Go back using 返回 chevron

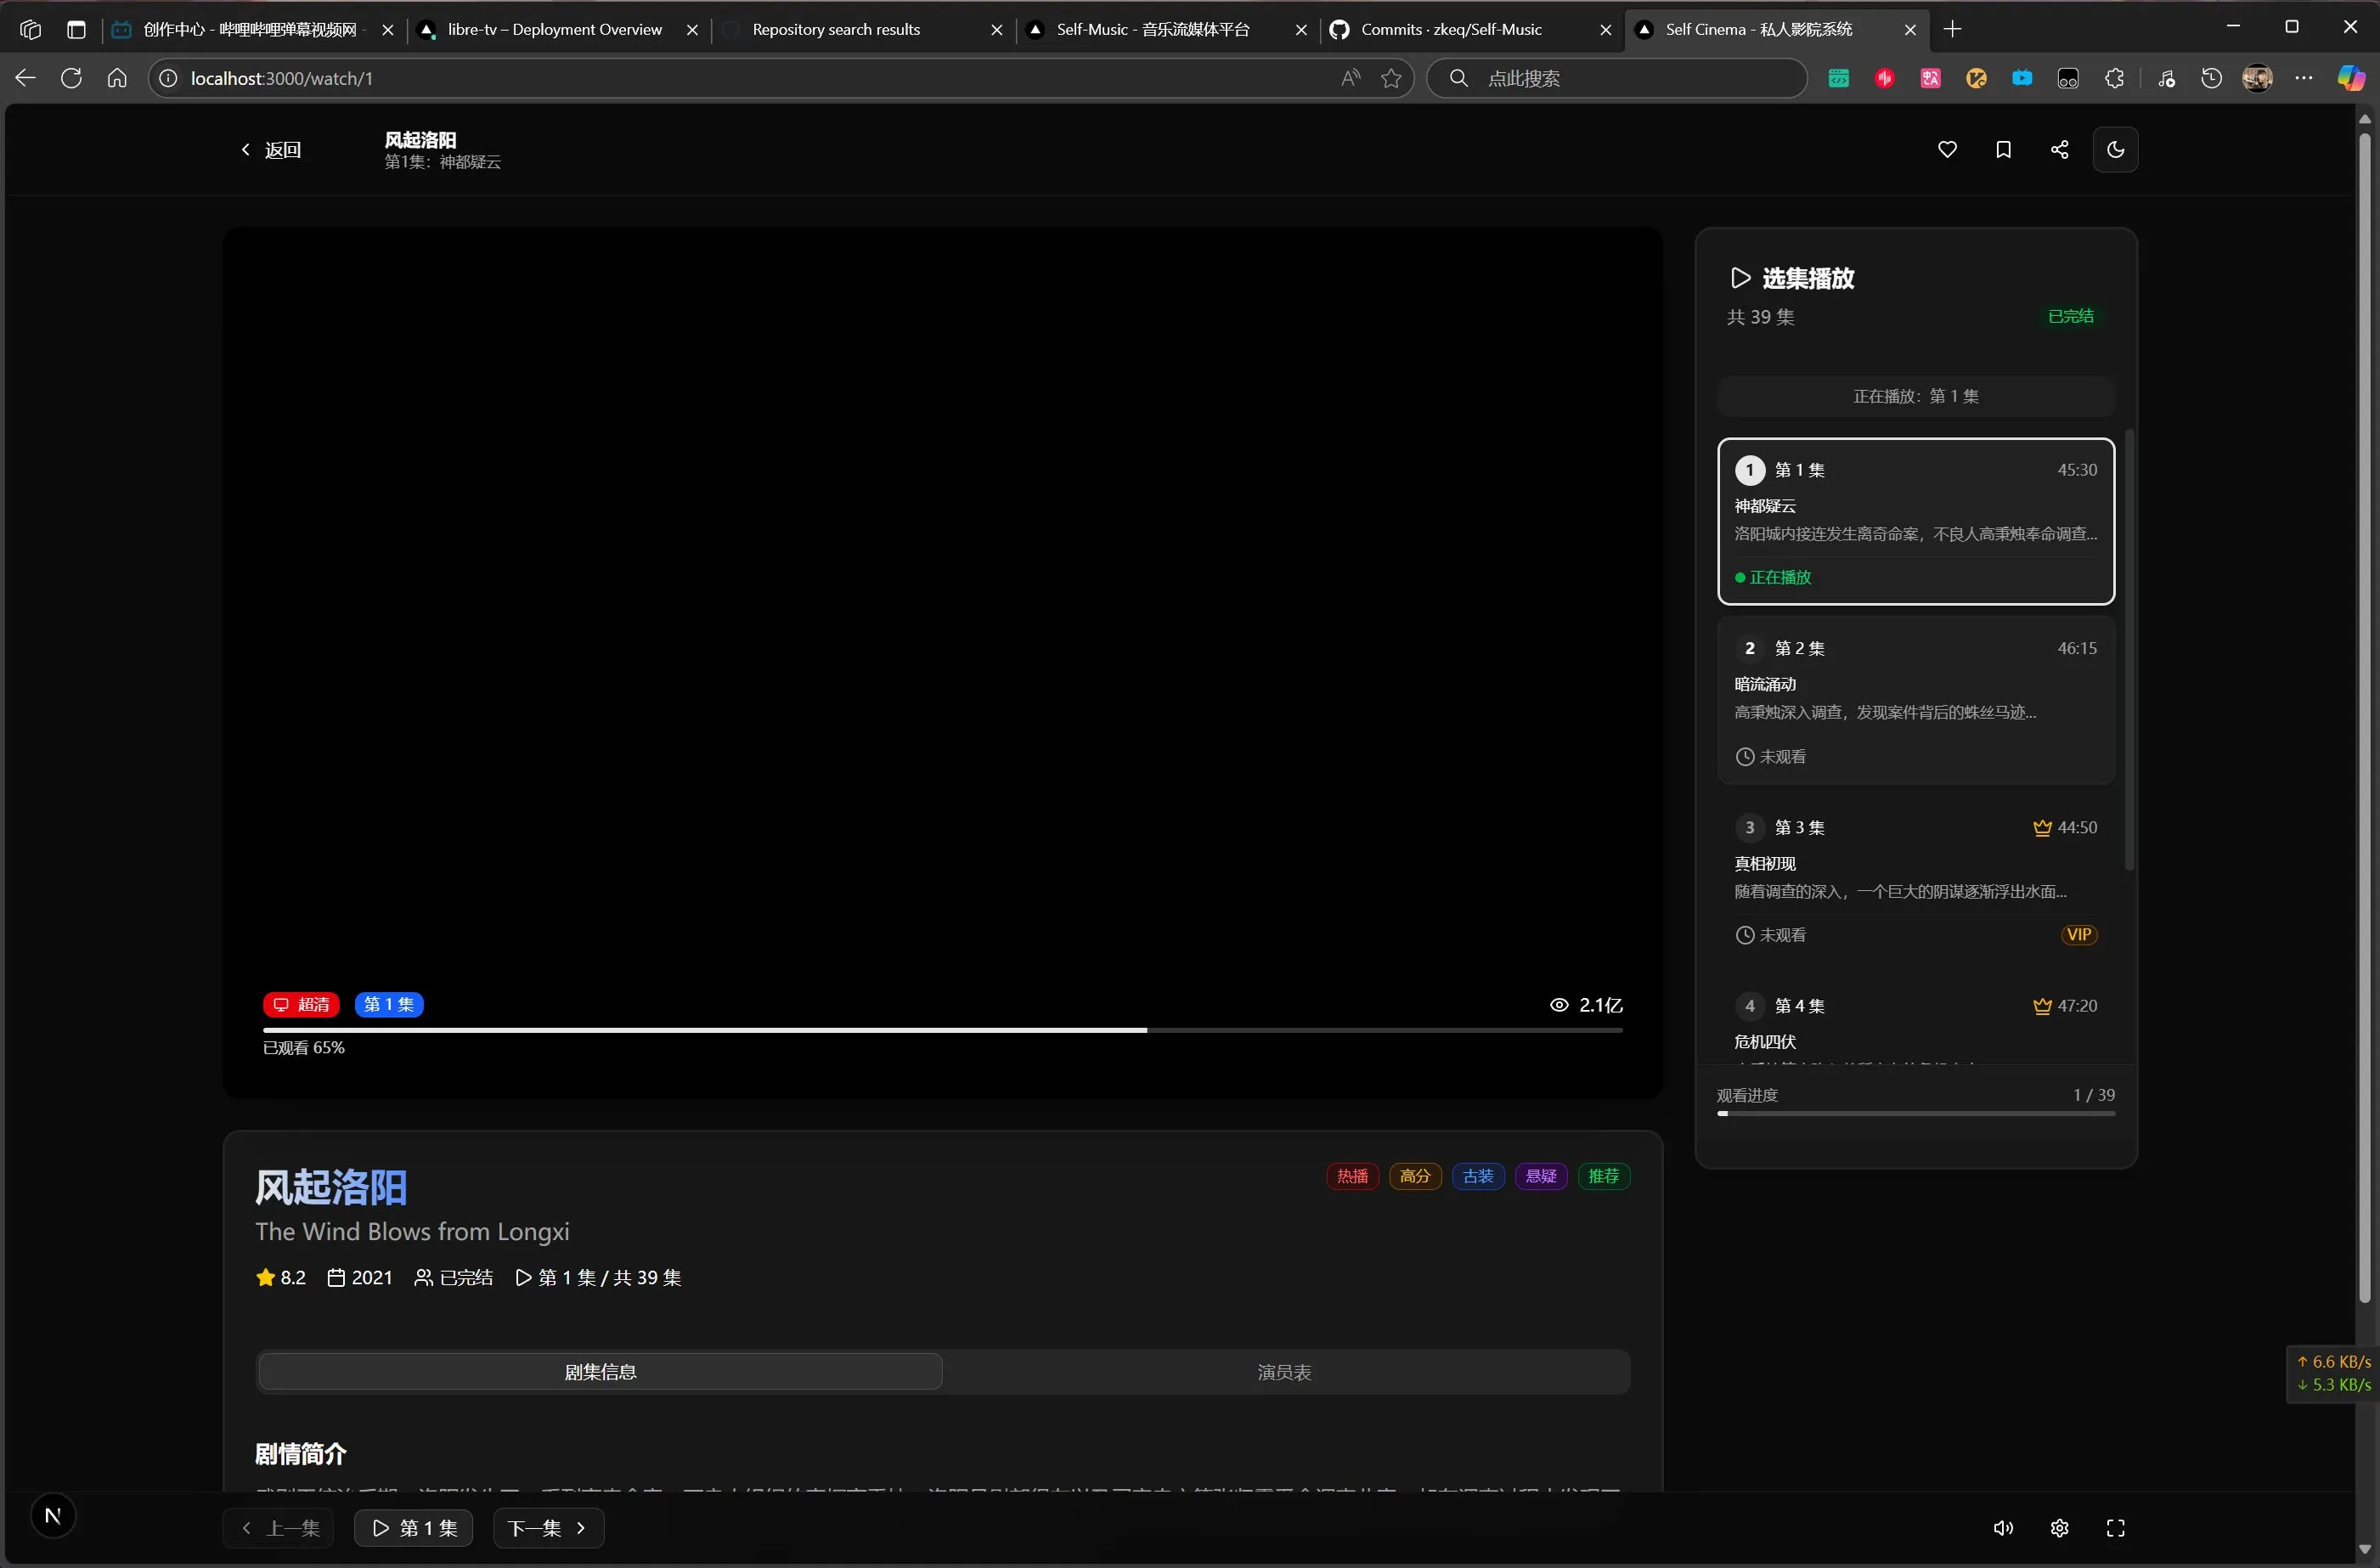[271, 150]
